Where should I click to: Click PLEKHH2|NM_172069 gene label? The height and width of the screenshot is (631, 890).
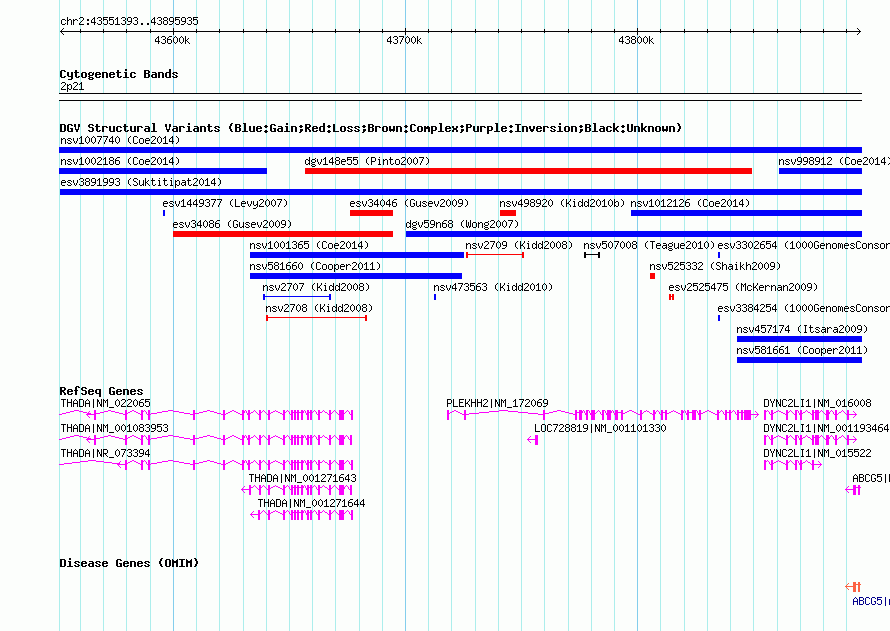point(497,403)
